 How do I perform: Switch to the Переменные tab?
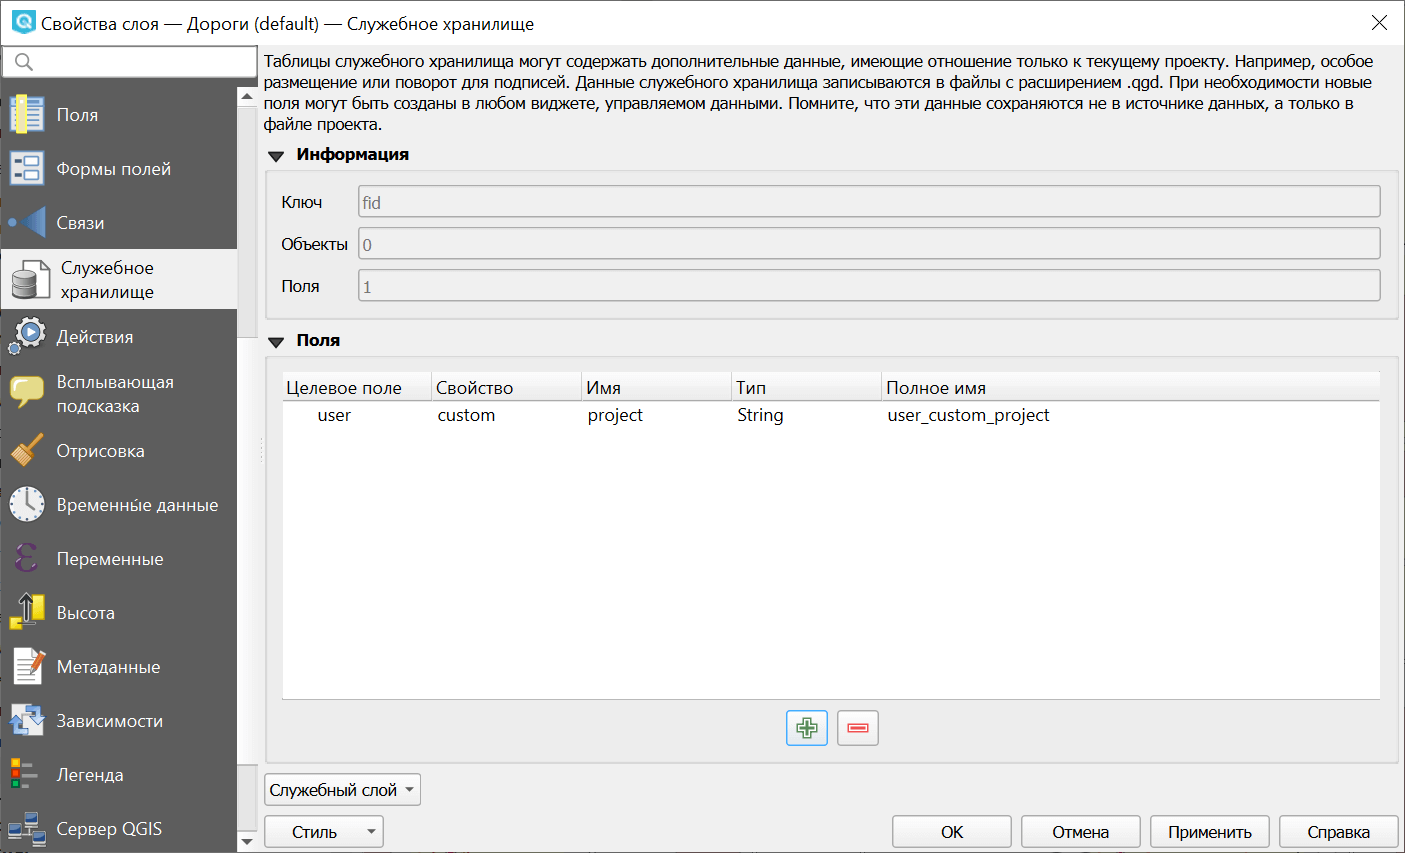(x=110, y=559)
